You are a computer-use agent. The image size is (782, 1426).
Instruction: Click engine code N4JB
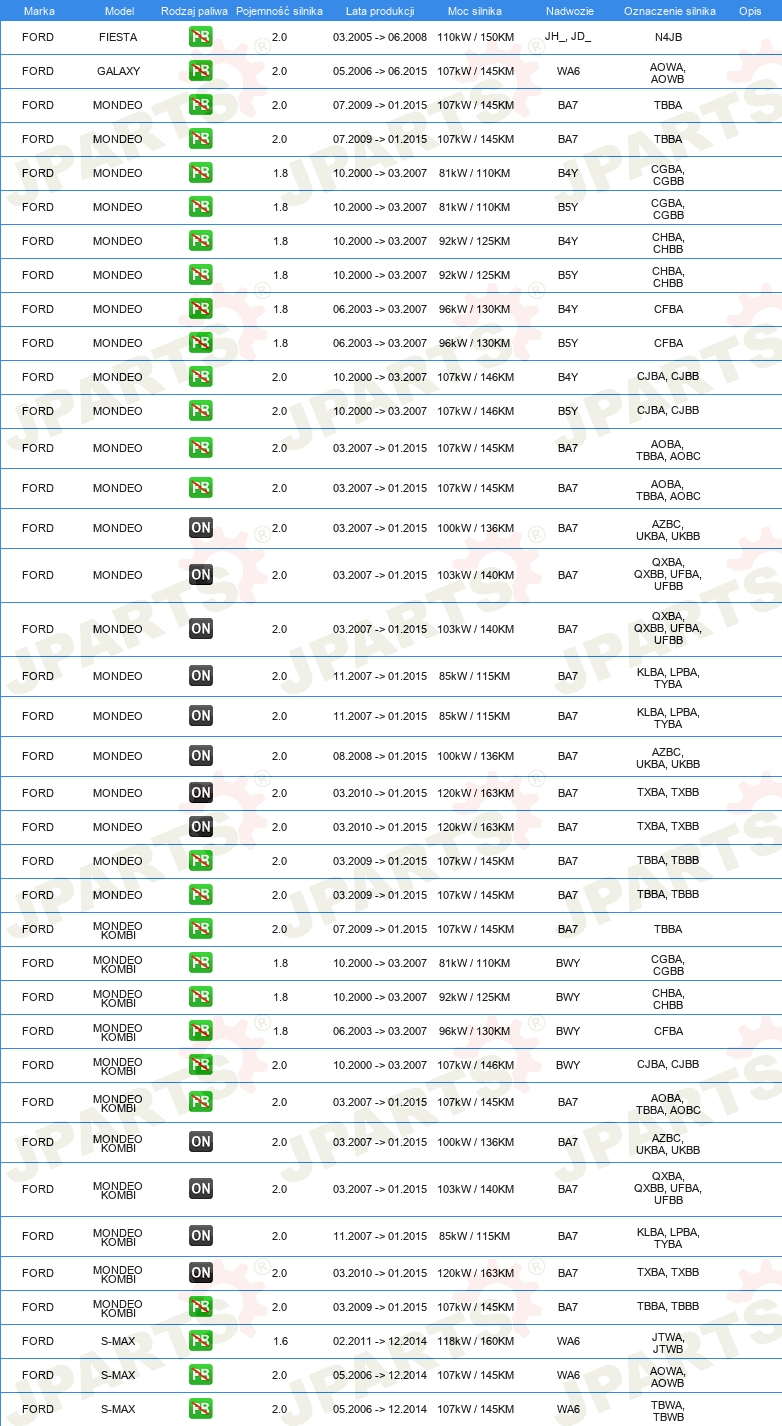tap(668, 37)
